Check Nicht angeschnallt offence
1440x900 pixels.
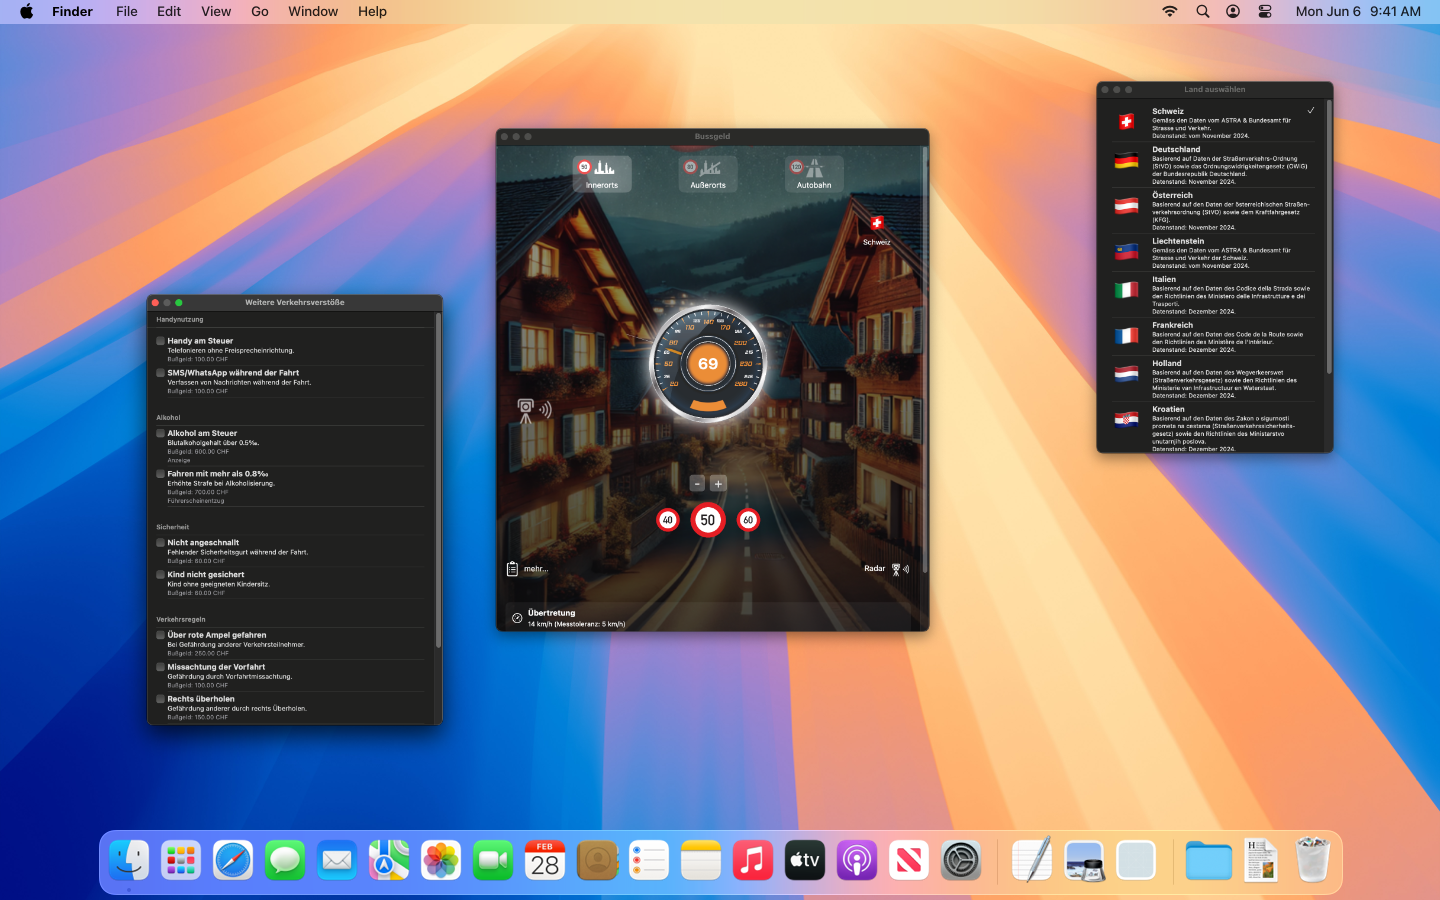click(160, 543)
